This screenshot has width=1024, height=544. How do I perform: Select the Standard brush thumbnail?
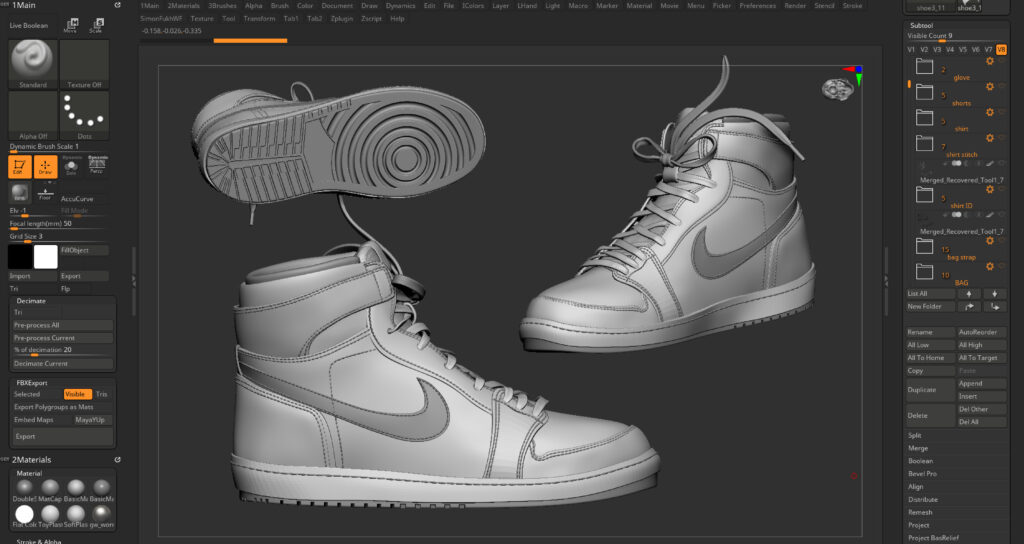(33, 64)
